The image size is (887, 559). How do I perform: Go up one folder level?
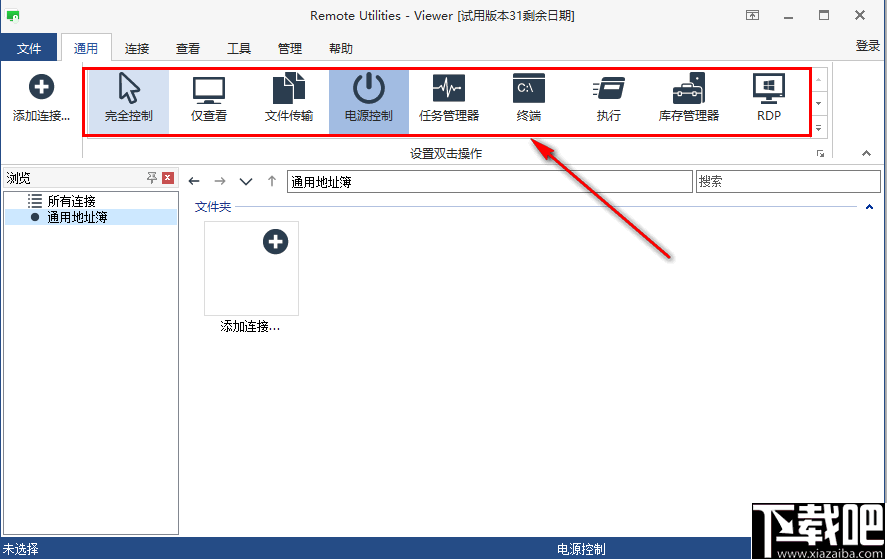tap(272, 181)
